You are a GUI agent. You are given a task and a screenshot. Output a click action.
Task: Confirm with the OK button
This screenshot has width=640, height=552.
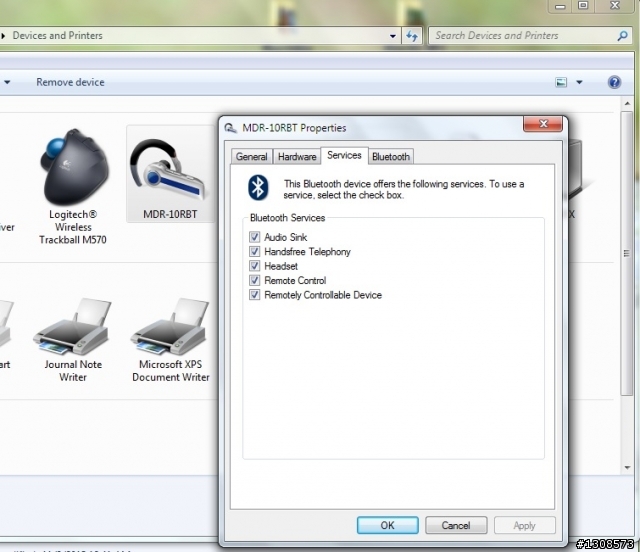[x=387, y=525]
